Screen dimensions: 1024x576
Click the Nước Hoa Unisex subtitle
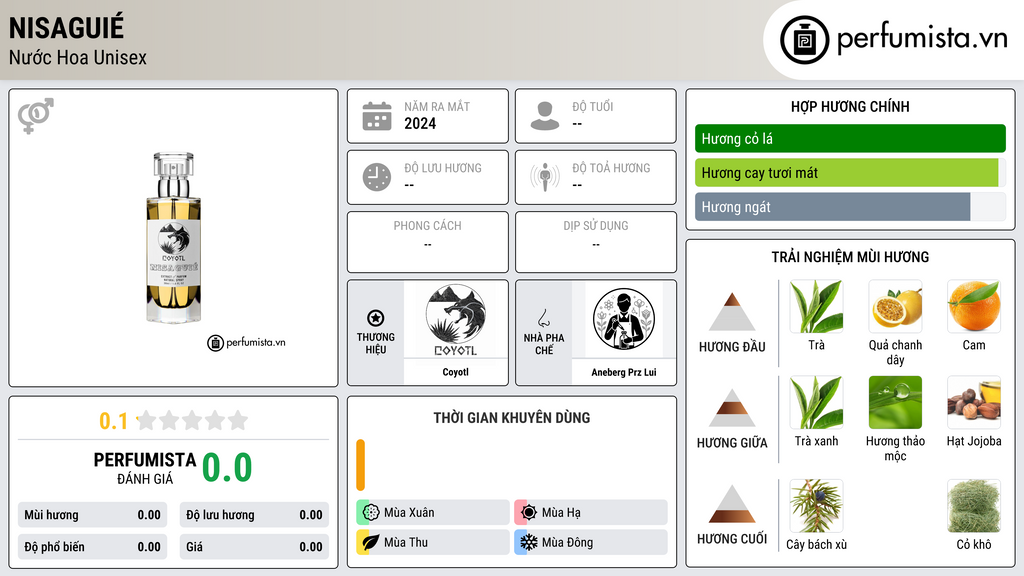pos(78,57)
